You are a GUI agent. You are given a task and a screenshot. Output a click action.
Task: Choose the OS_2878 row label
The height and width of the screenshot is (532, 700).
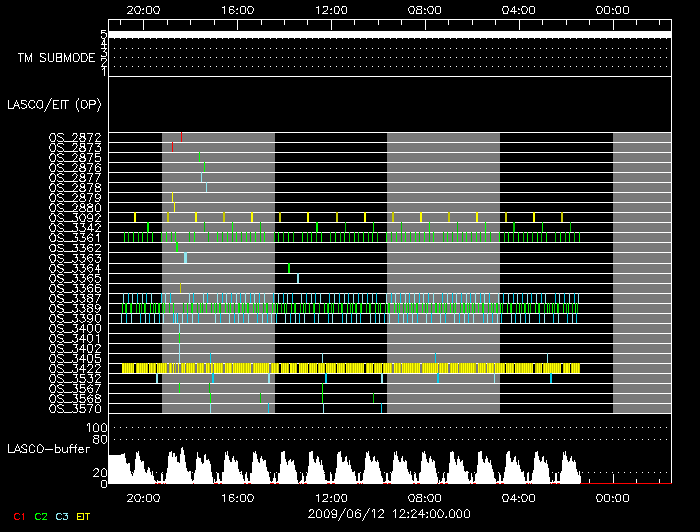75,187
